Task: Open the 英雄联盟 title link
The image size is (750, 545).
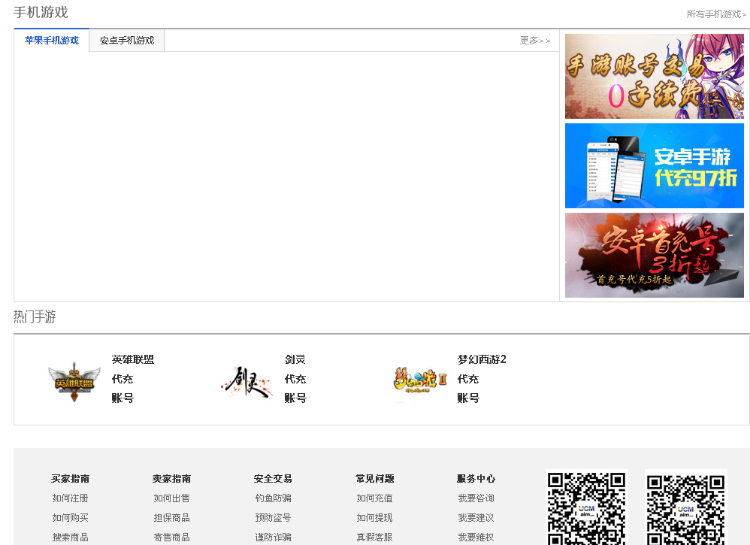Action: 133,359
